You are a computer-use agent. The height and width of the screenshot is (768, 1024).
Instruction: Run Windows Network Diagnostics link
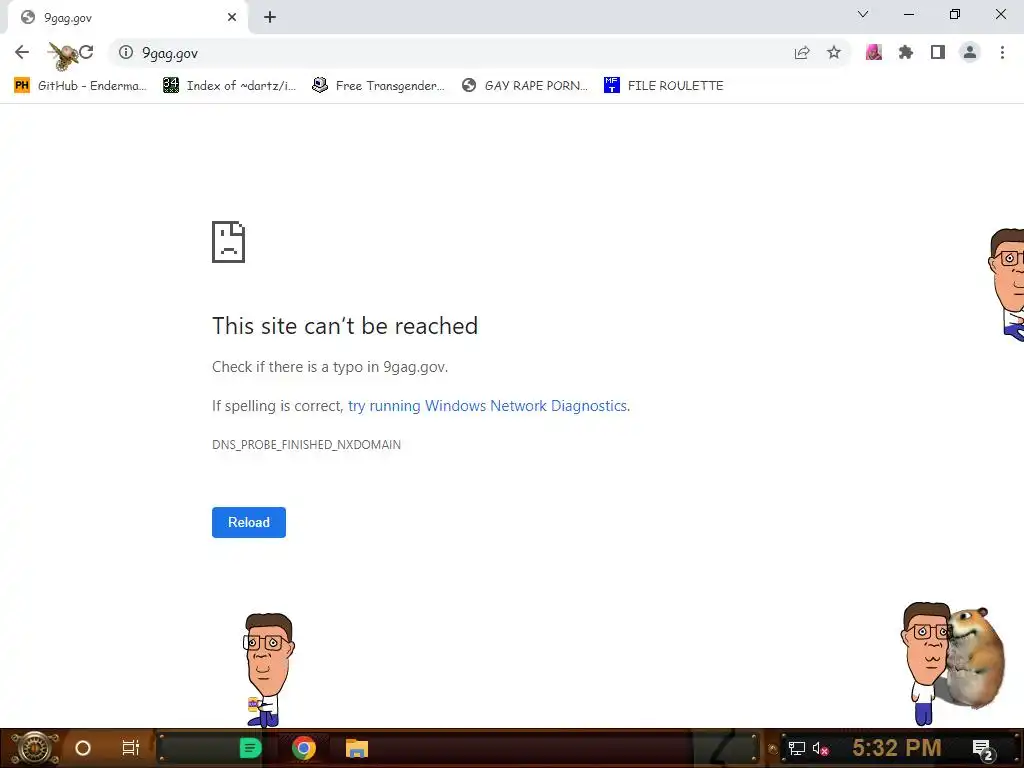[487, 406]
